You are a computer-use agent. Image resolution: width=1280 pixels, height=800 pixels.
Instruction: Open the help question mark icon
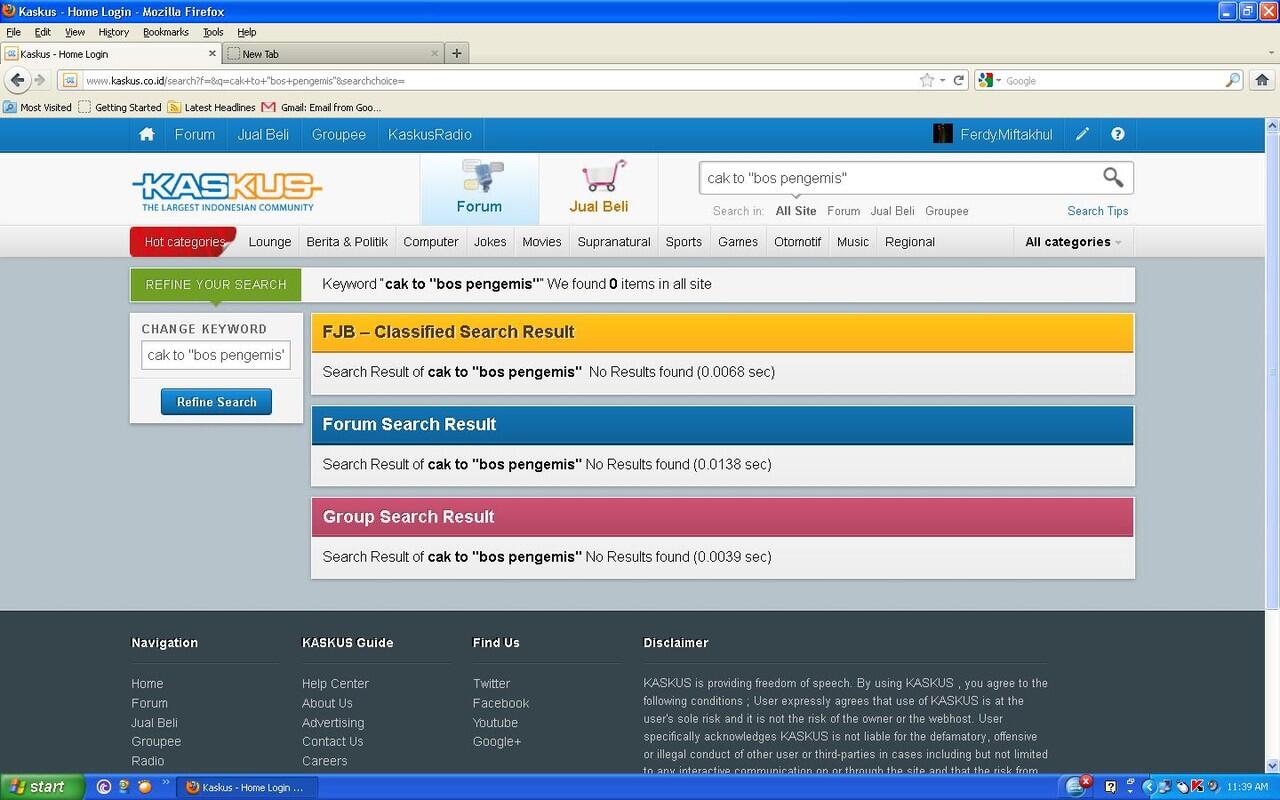(x=1118, y=134)
